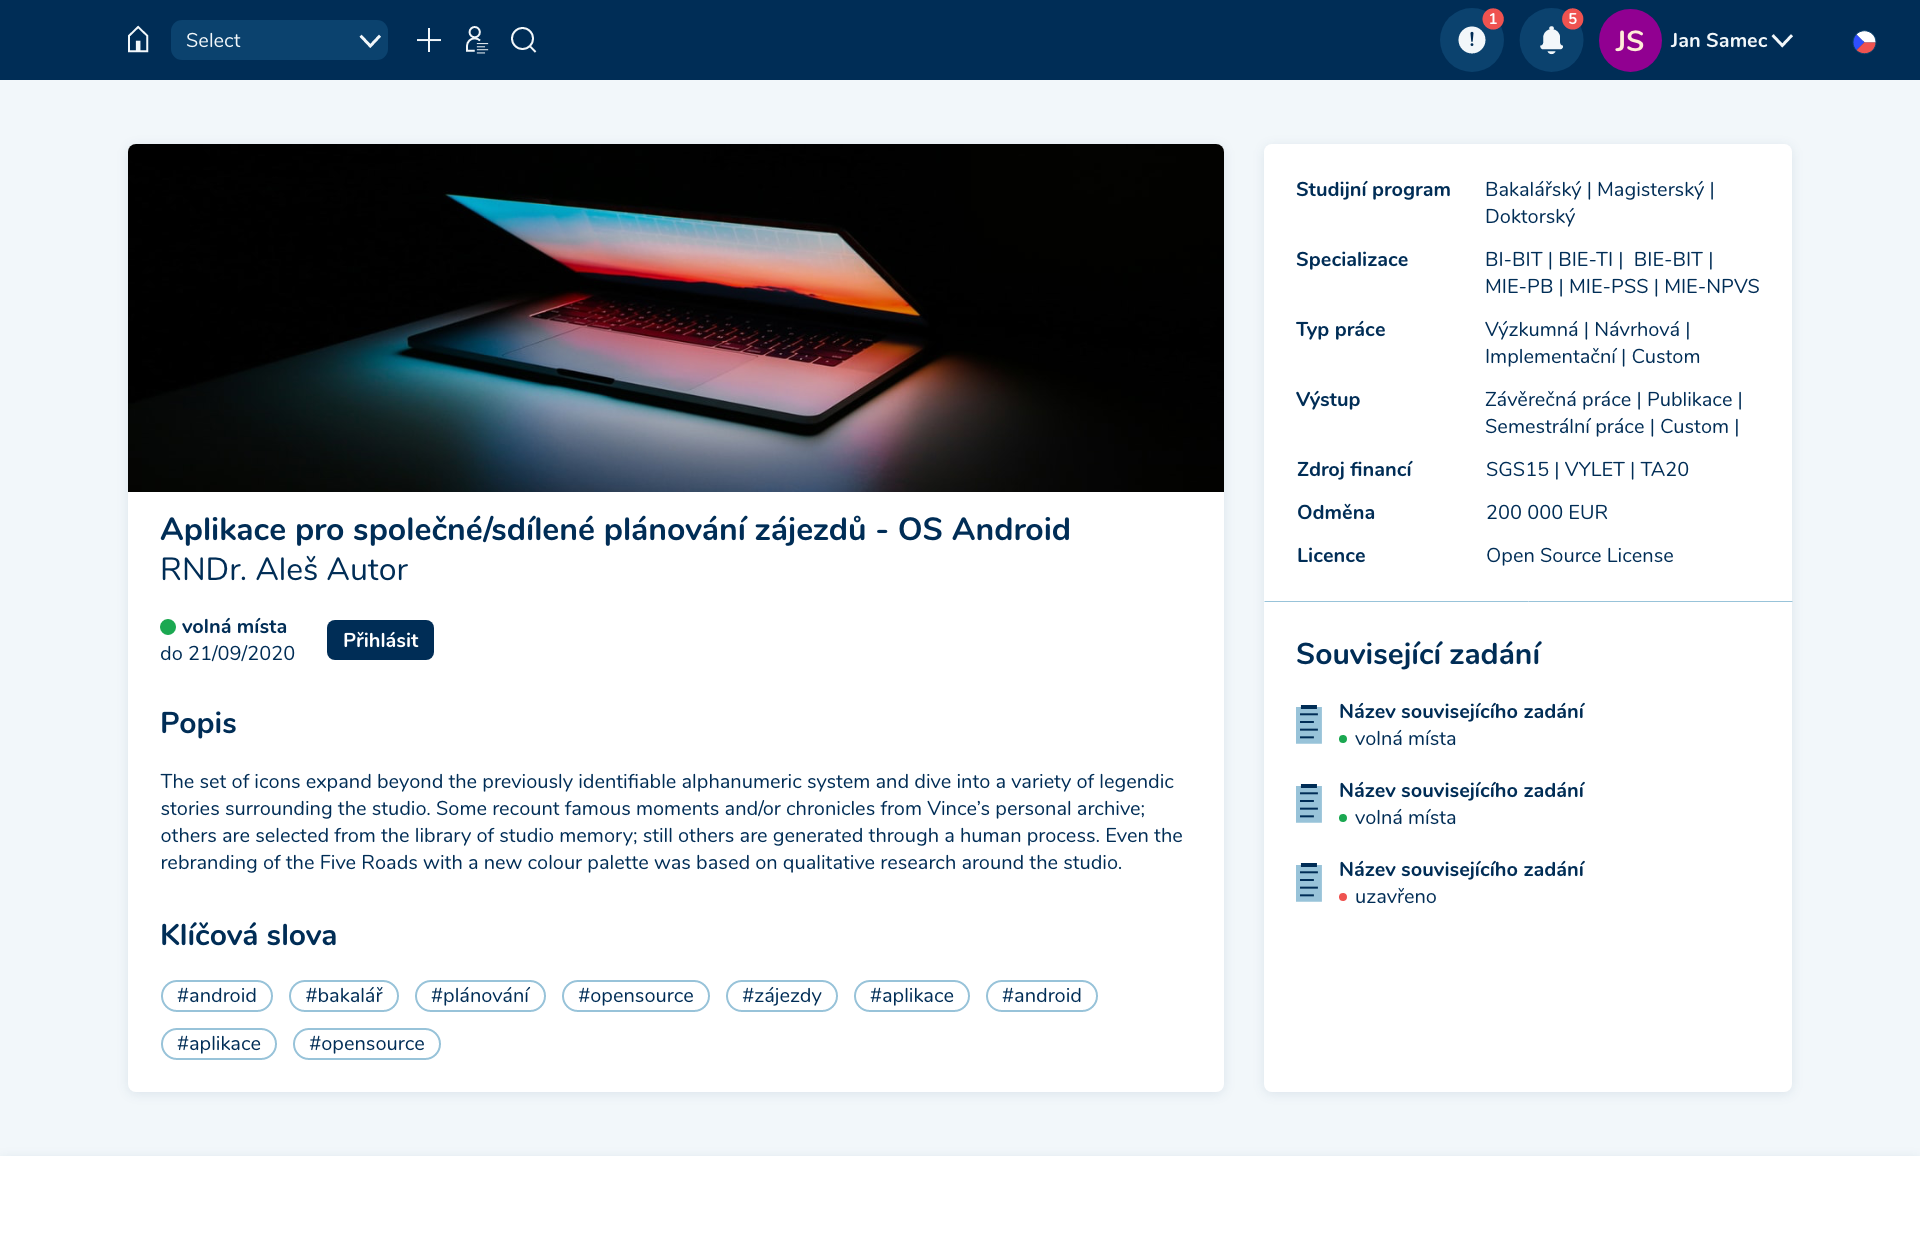Open search with the magnifier icon
The width and height of the screenshot is (1920, 1244).
pyautogui.click(x=523, y=40)
